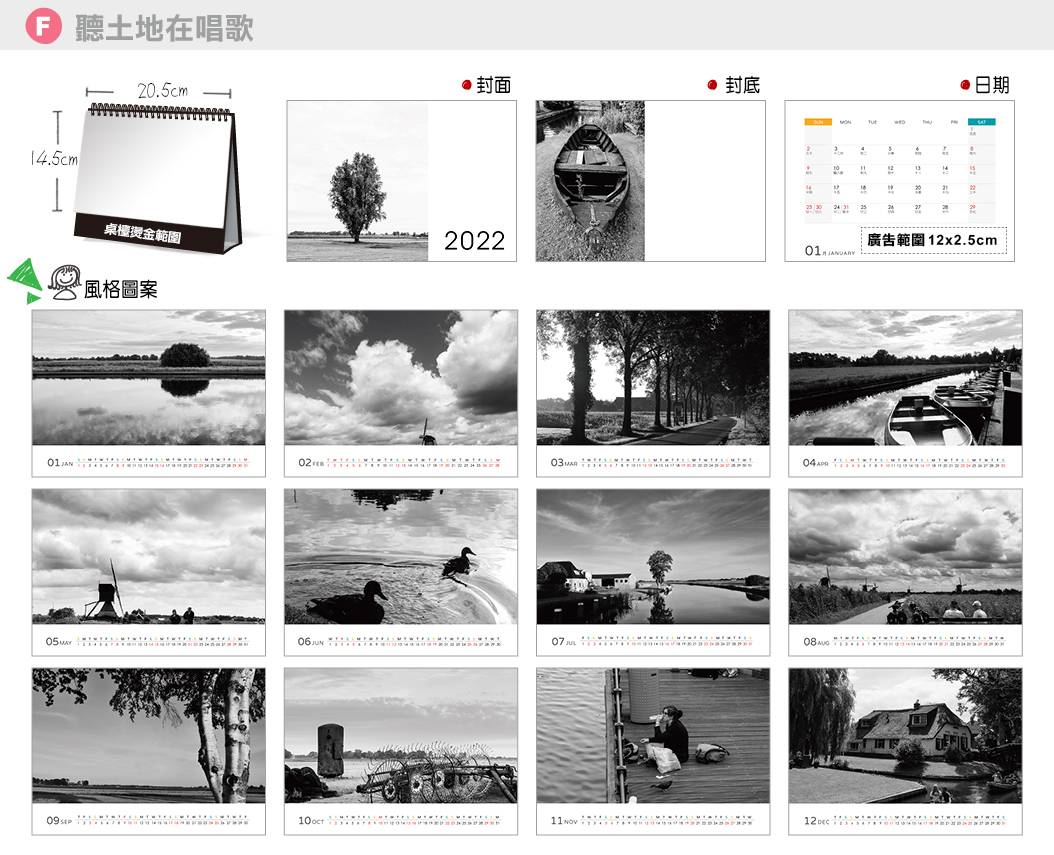
Task: Click the girl face icon beside 風格圖案
Action: [x=65, y=283]
